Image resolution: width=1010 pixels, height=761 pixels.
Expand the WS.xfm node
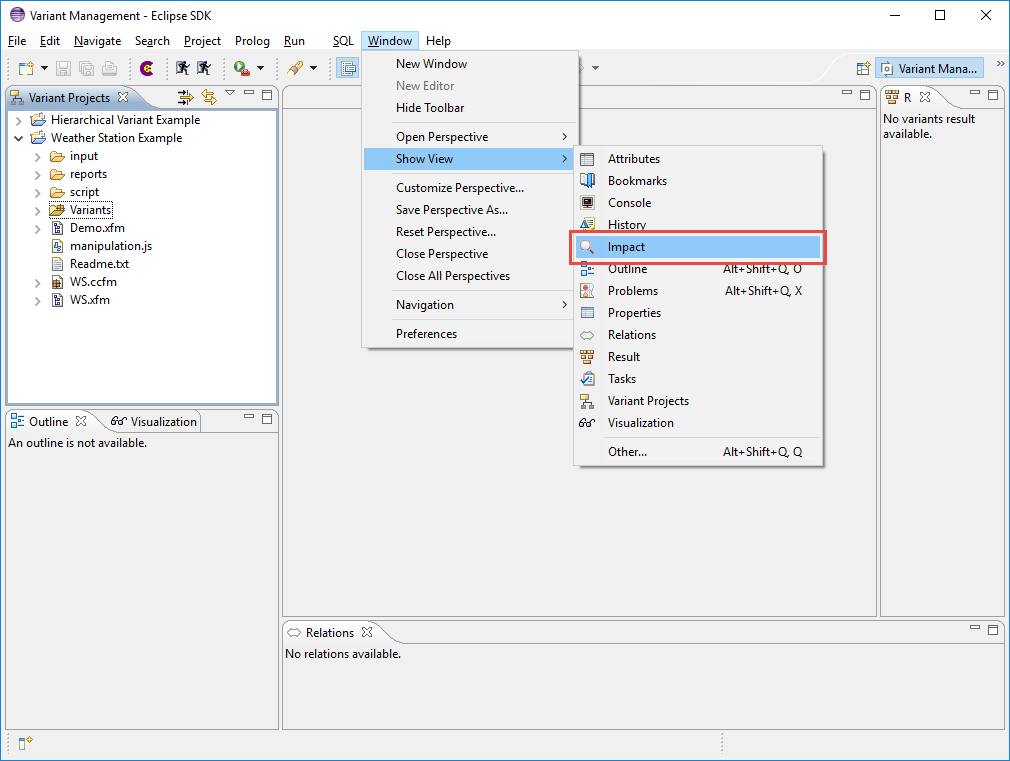(37, 300)
